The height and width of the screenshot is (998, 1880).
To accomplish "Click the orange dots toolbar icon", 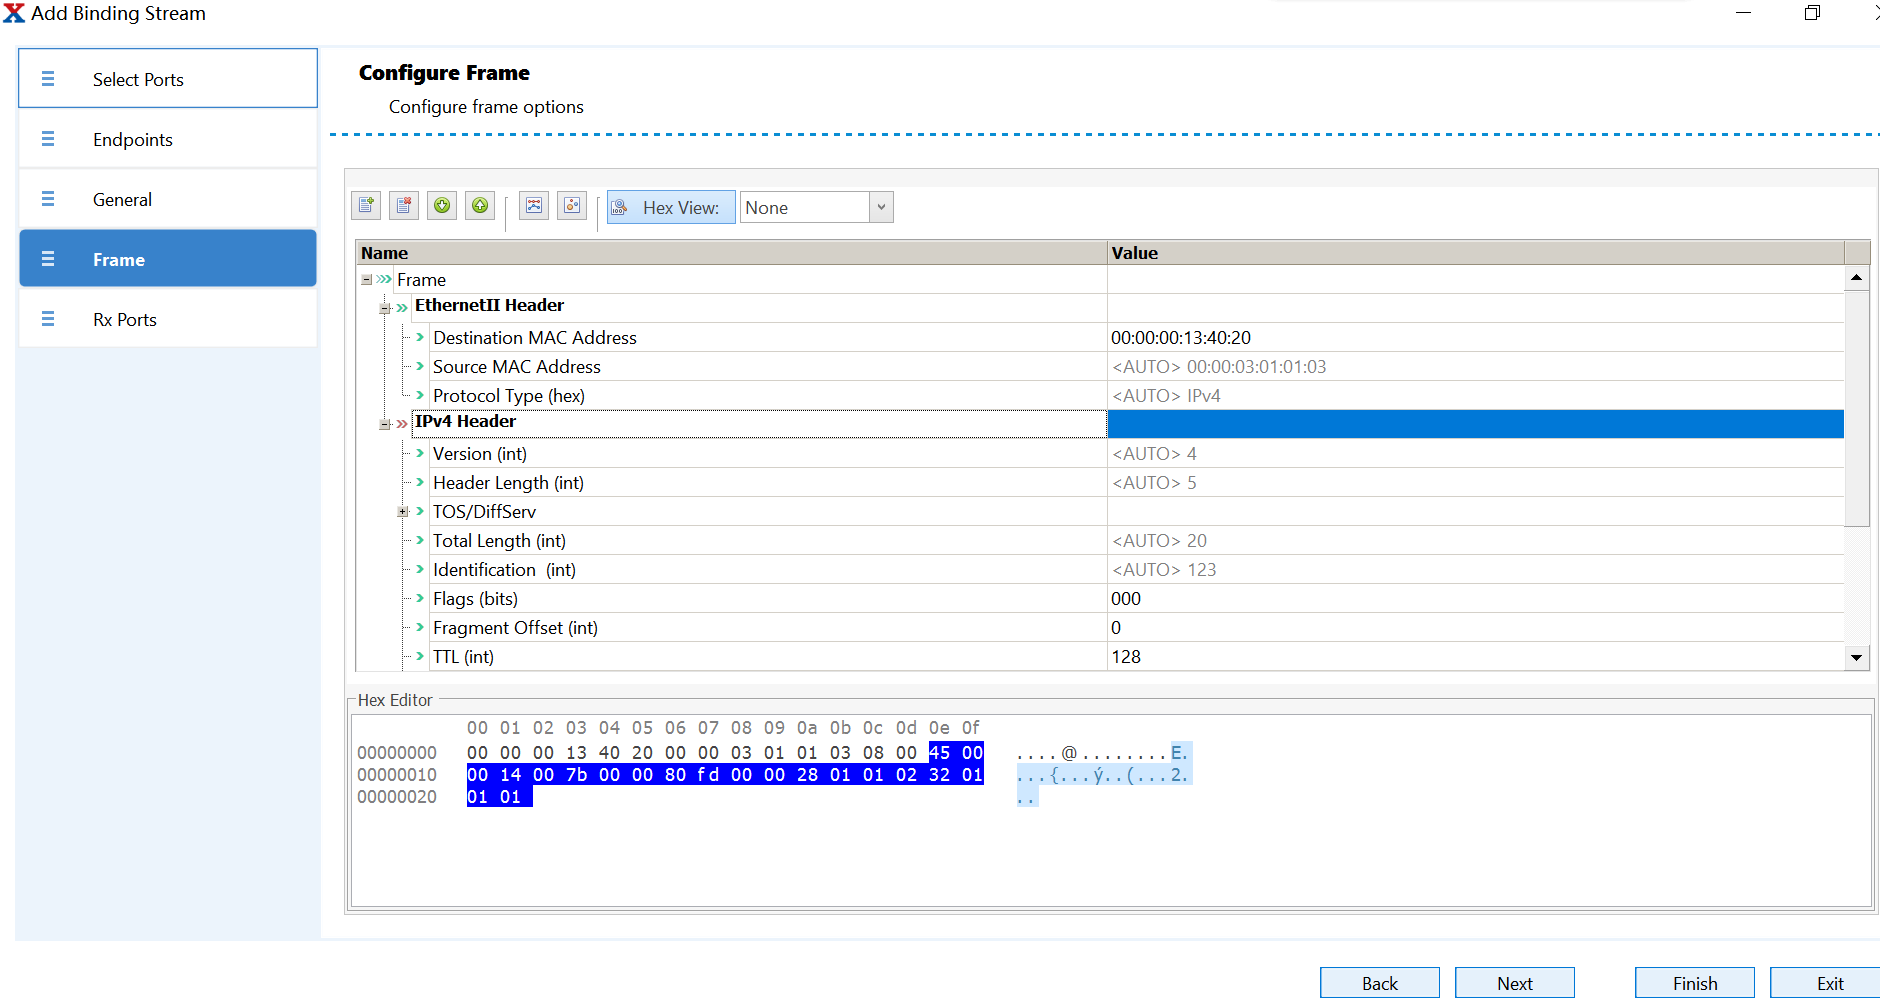I will click(572, 206).
